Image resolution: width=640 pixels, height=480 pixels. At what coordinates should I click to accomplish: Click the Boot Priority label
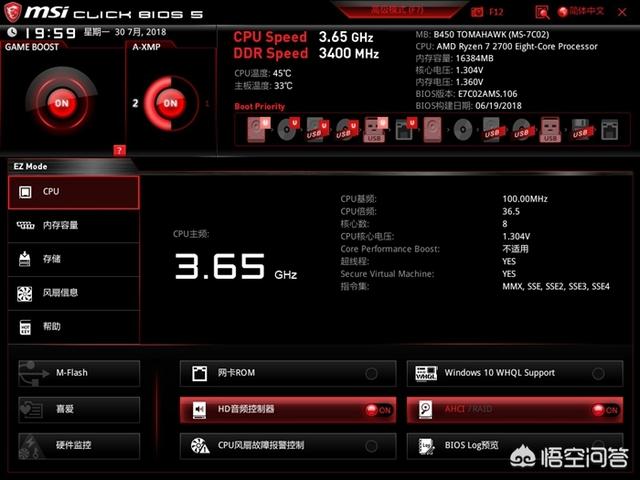click(260, 107)
